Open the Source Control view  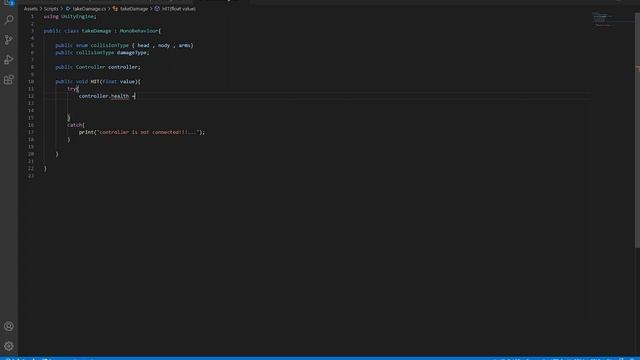pyautogui.click(x=9, y=40)
